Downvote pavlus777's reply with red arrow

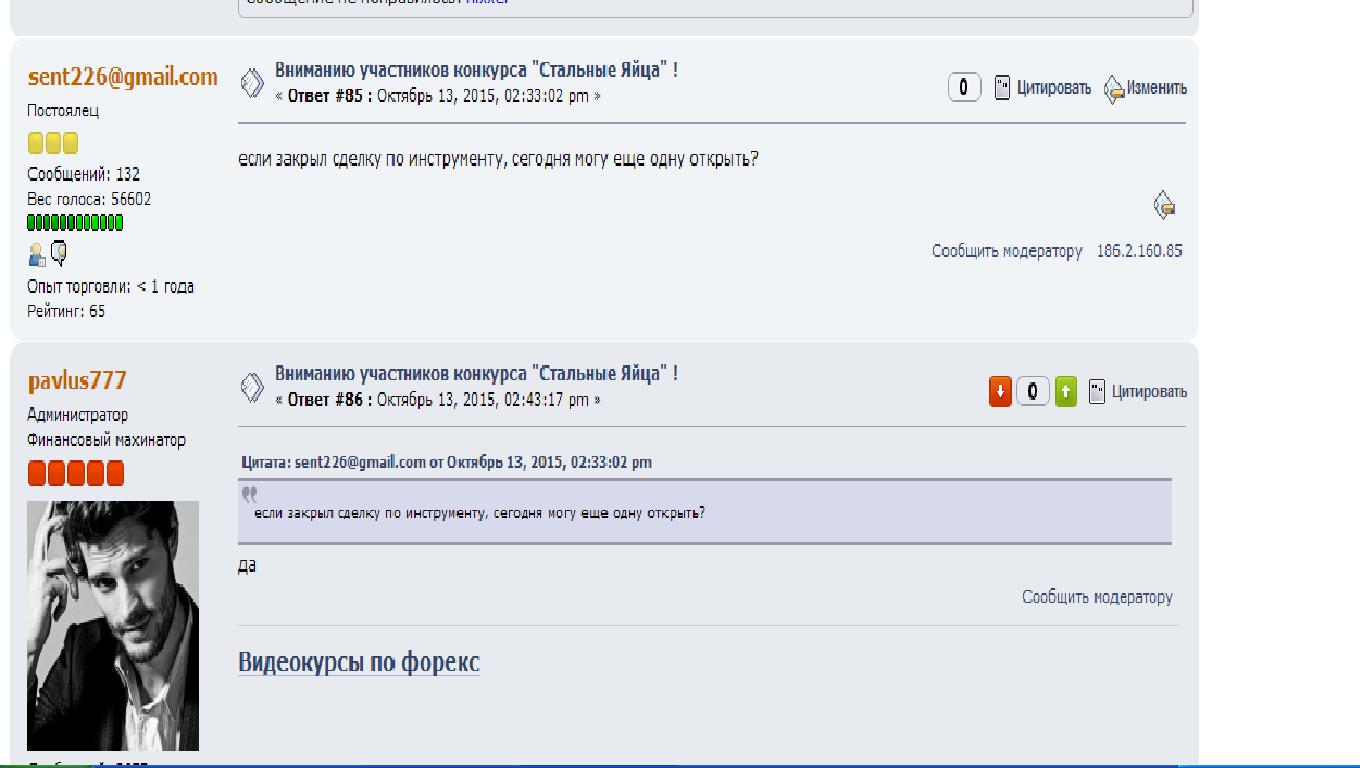click(x=1000, y=391)
